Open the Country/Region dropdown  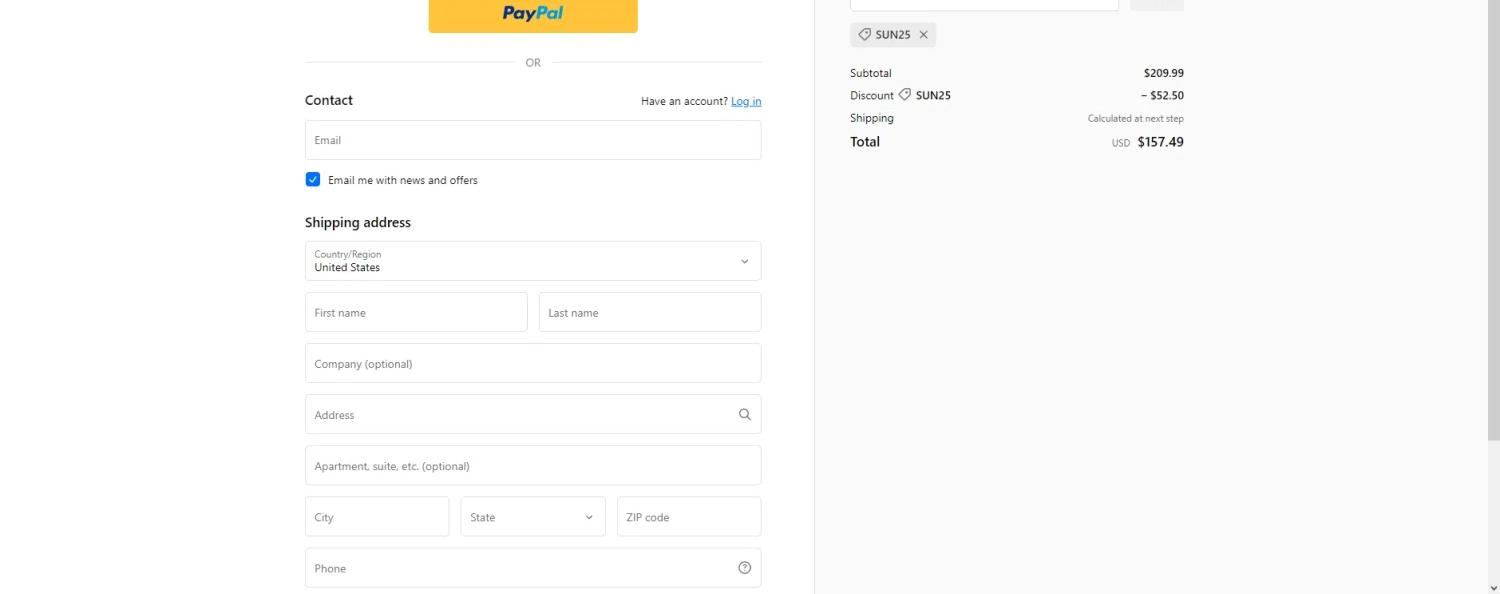point(532,261)
